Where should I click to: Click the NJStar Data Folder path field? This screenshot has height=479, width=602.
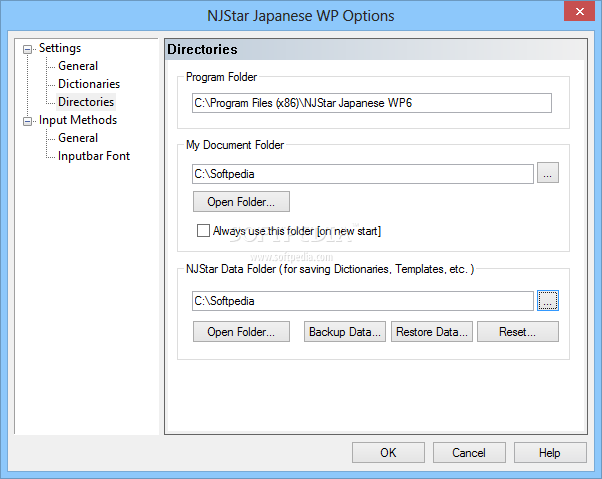(363, 301)
